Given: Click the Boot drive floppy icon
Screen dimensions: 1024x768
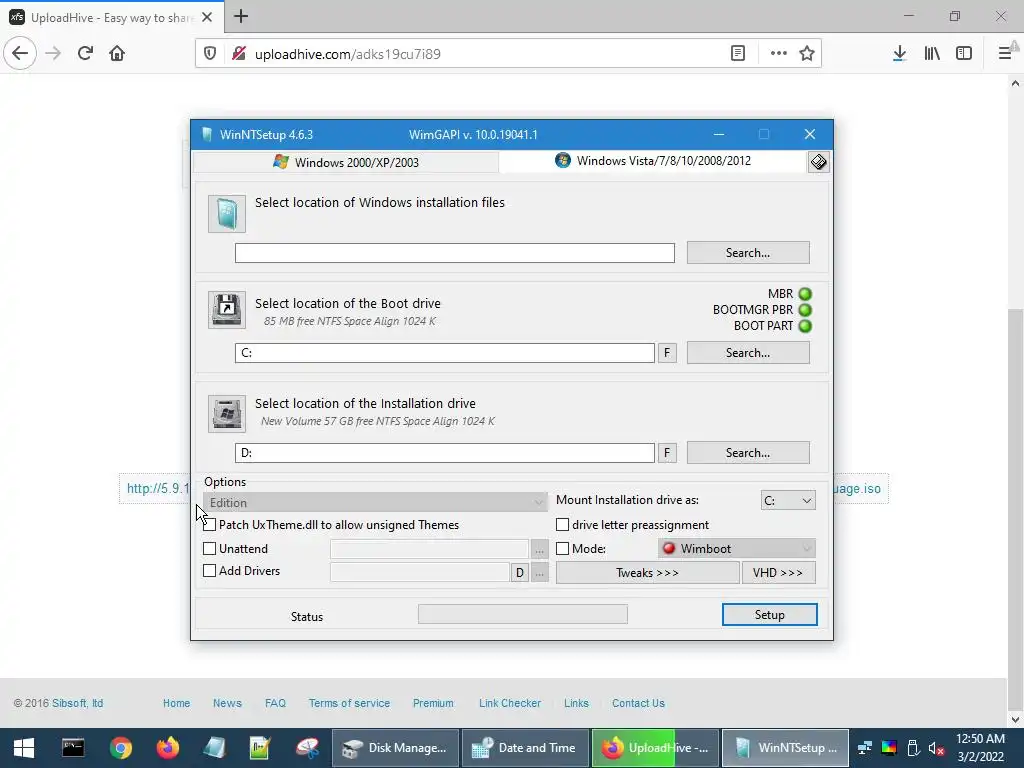Looking at the screenshot, I should (x=227, y=310).
